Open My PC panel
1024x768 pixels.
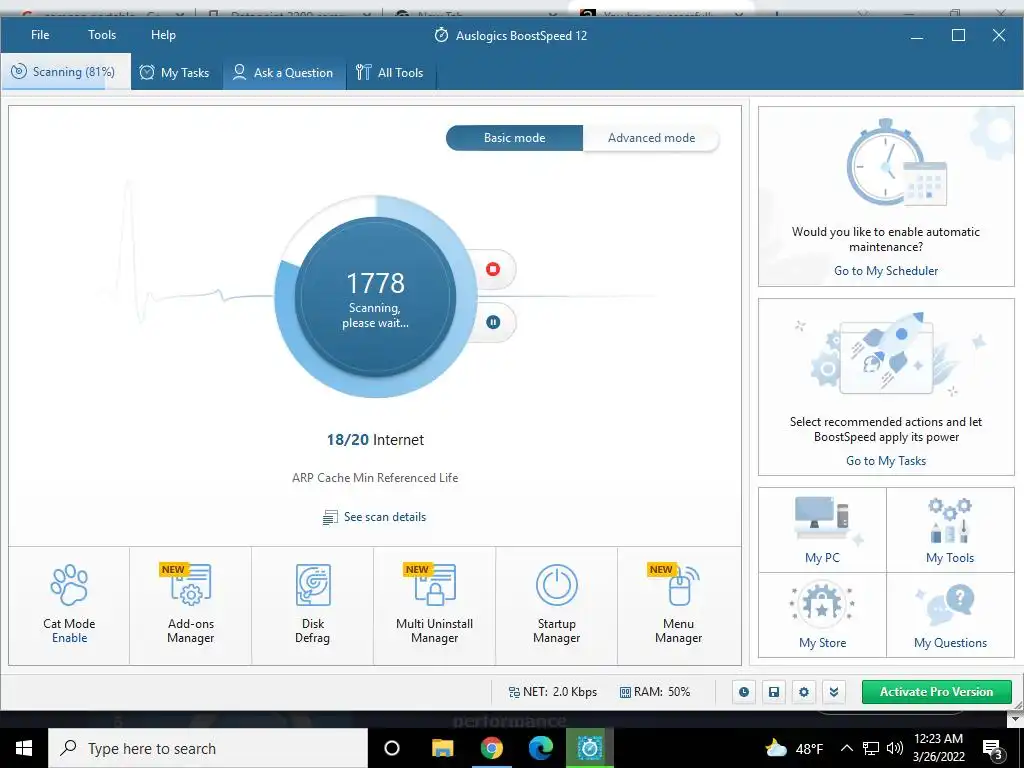pos(822,530)
